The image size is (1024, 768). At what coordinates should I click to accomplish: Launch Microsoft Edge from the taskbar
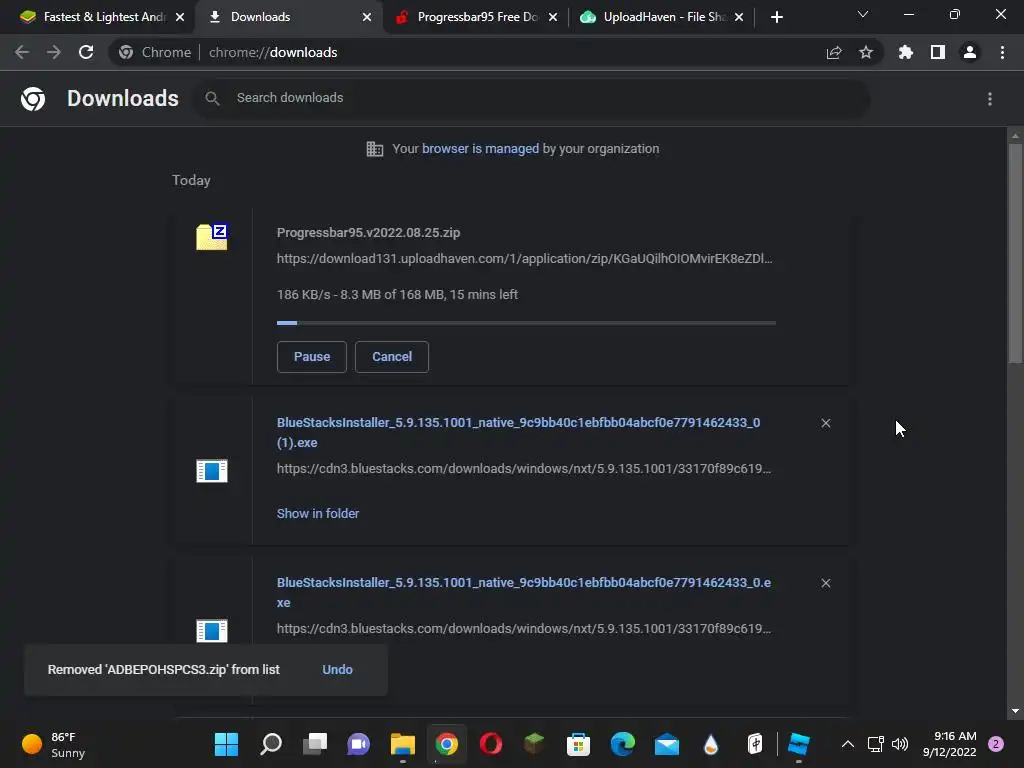point(622,744)
